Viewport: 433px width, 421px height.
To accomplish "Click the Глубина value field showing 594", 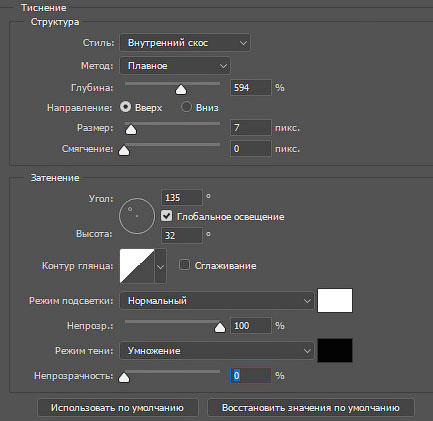I will pos(251,88).
